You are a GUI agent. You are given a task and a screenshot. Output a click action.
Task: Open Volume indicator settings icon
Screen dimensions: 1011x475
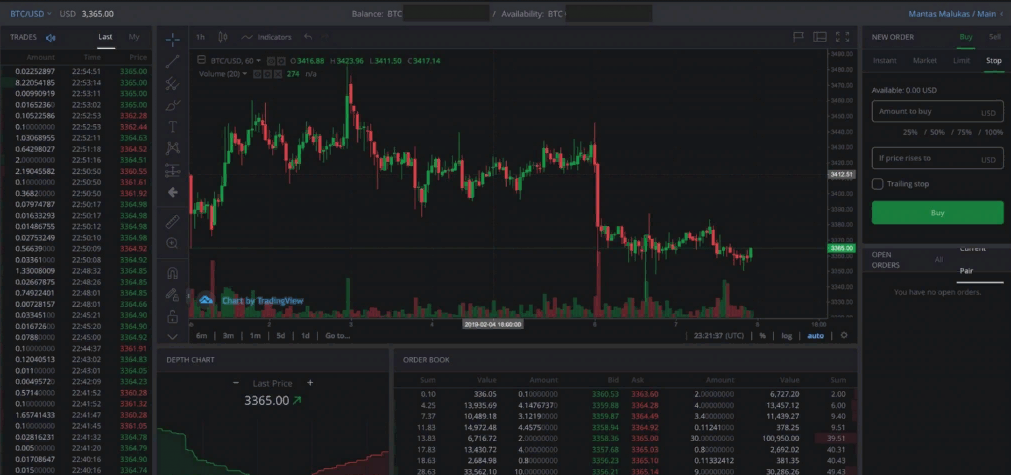click(268, 74)
